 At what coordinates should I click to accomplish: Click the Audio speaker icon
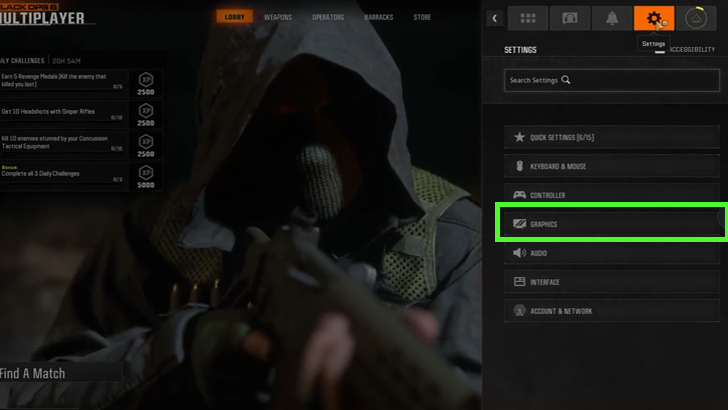point(520,253)
